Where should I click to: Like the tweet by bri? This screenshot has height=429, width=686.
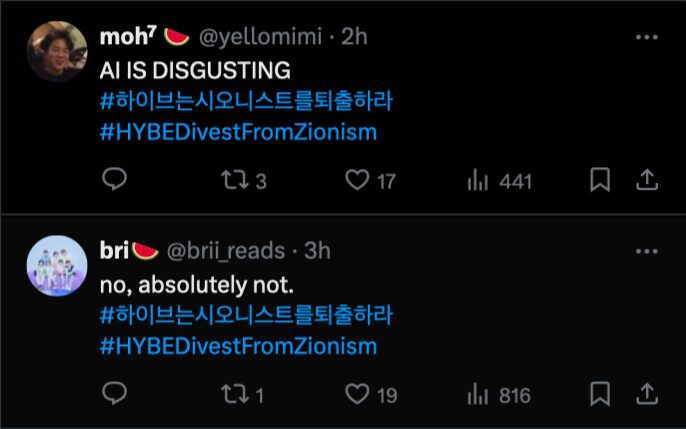(357, 394)
